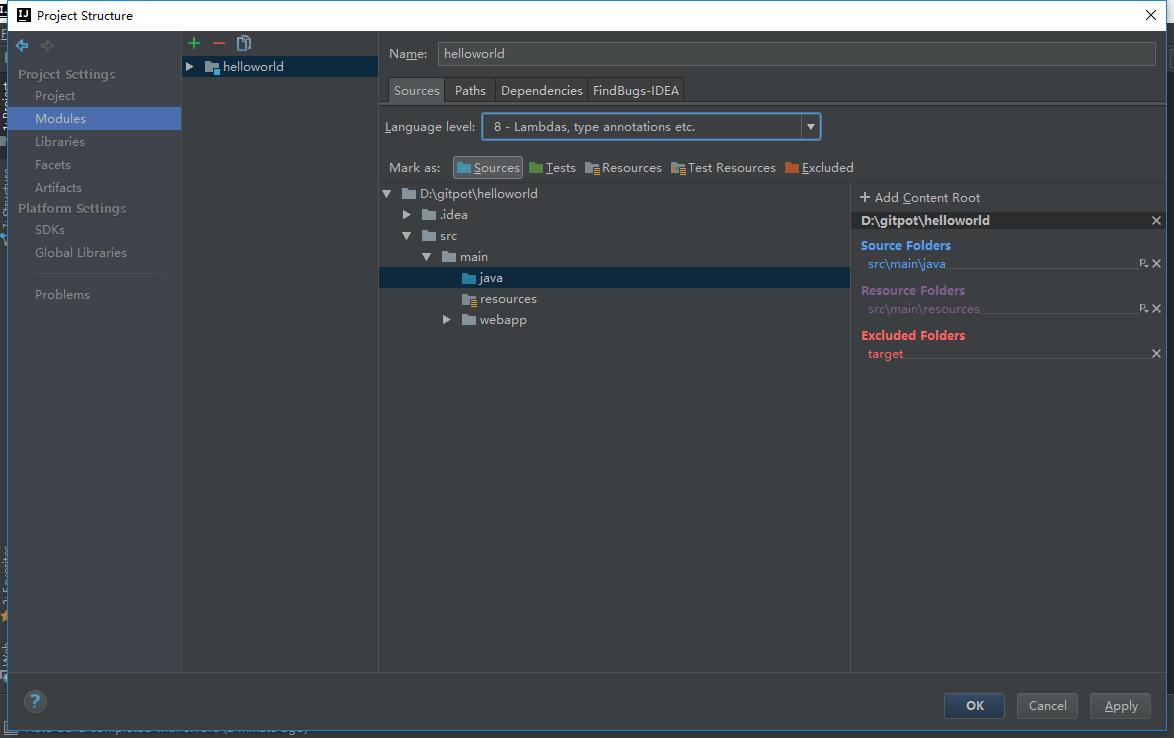Open the FindBugs-IDEA tab
The image size is (1174, 738).
pyautogui.click(x=635, y=90)
